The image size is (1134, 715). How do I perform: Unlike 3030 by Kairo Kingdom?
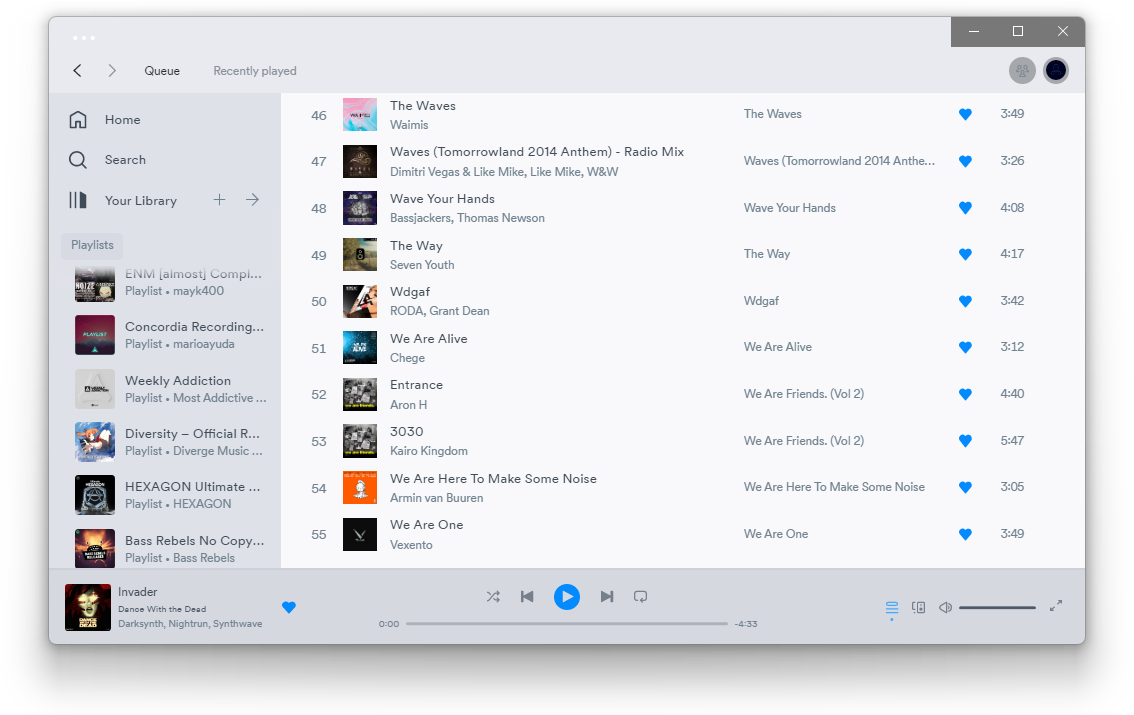(965, 441)
